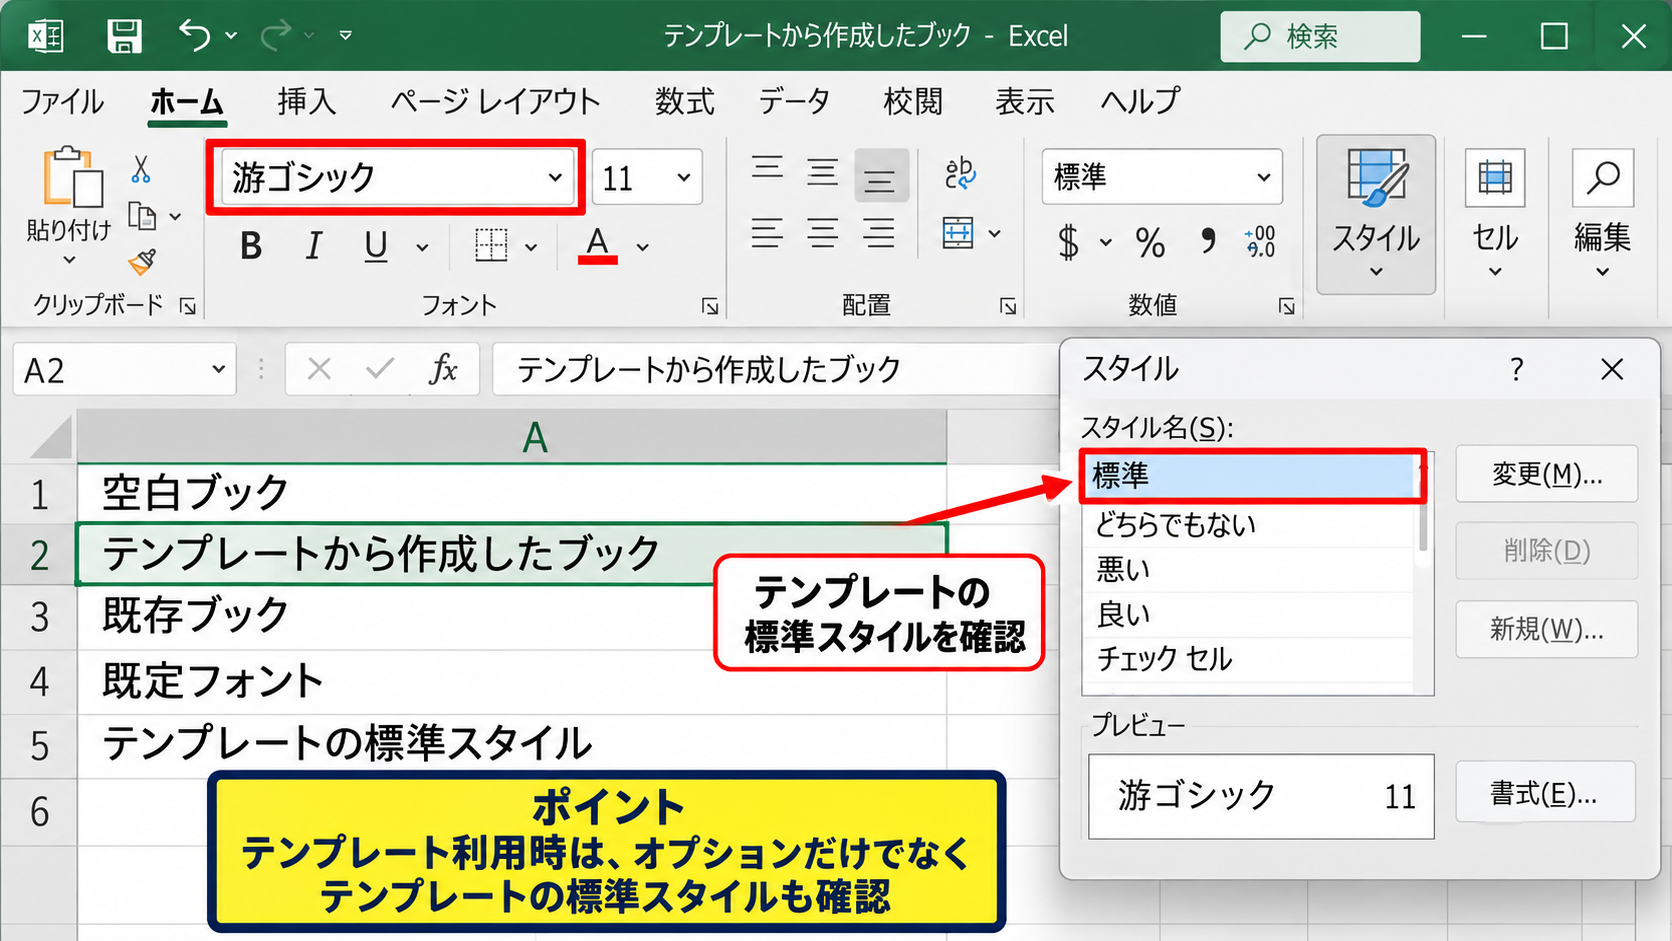This screenshot has height=941, width=1672.
Task: Click the Copy icon in the clipboard group
Action: [142, 216]
